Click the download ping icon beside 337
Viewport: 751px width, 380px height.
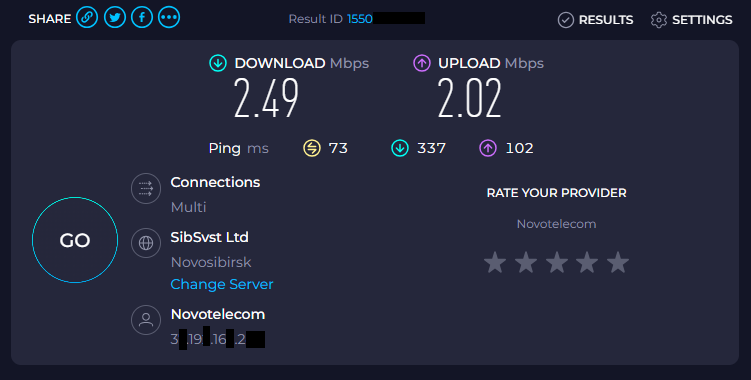tap(400, 149)
